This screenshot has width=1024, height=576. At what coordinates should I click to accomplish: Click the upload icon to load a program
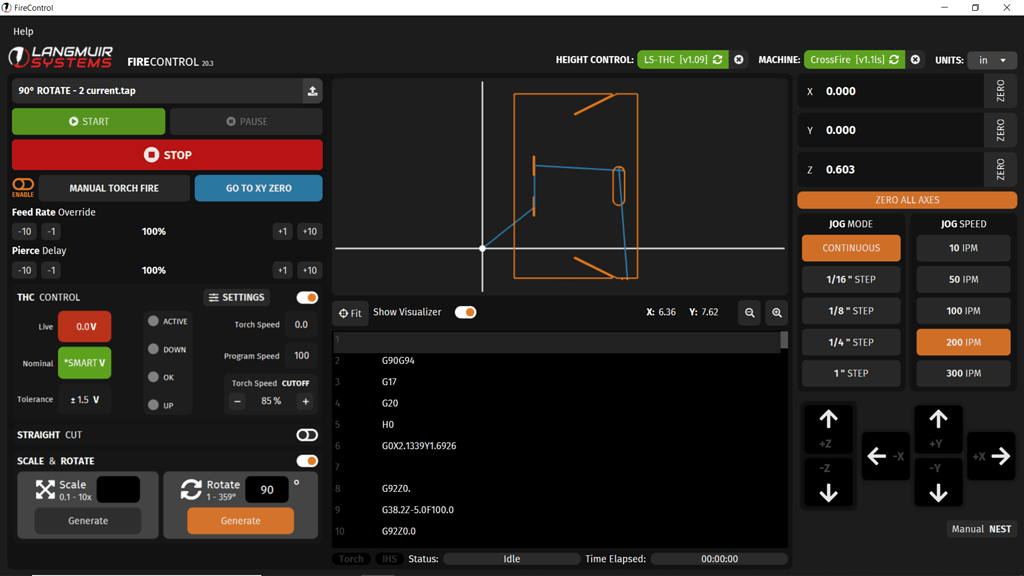[311, 90]
